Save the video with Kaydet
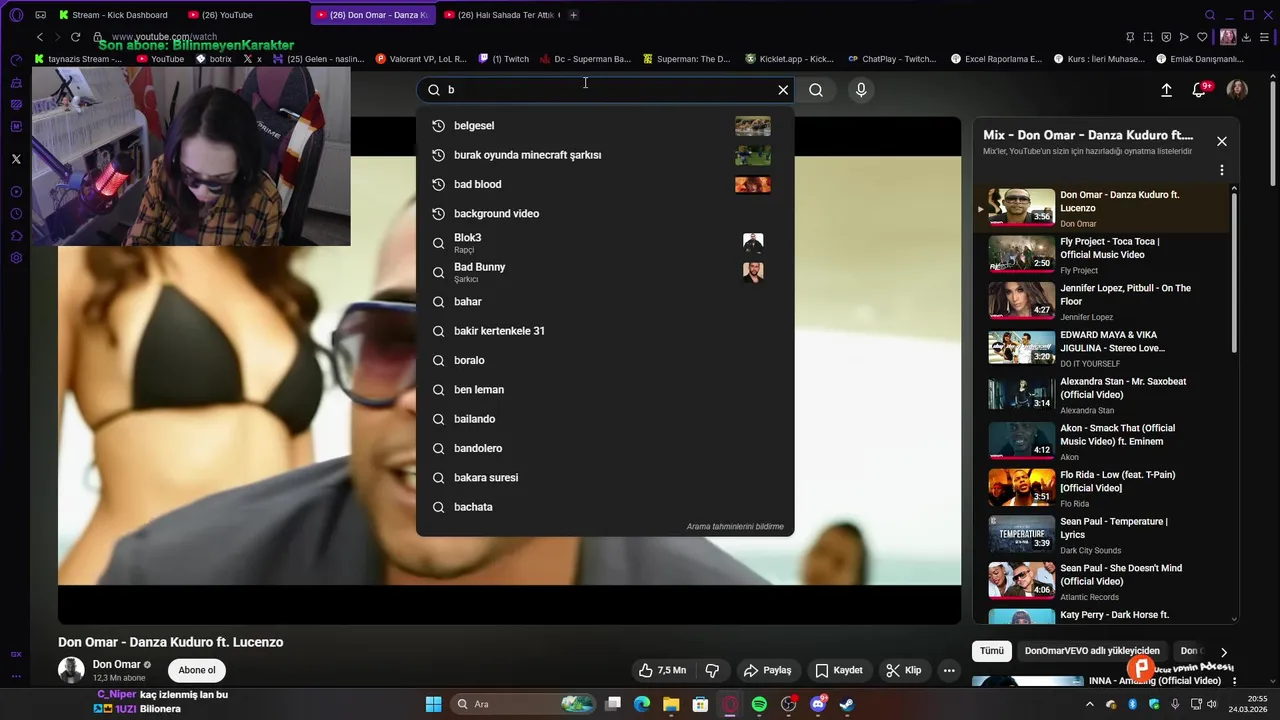 [x=839, y=670]
